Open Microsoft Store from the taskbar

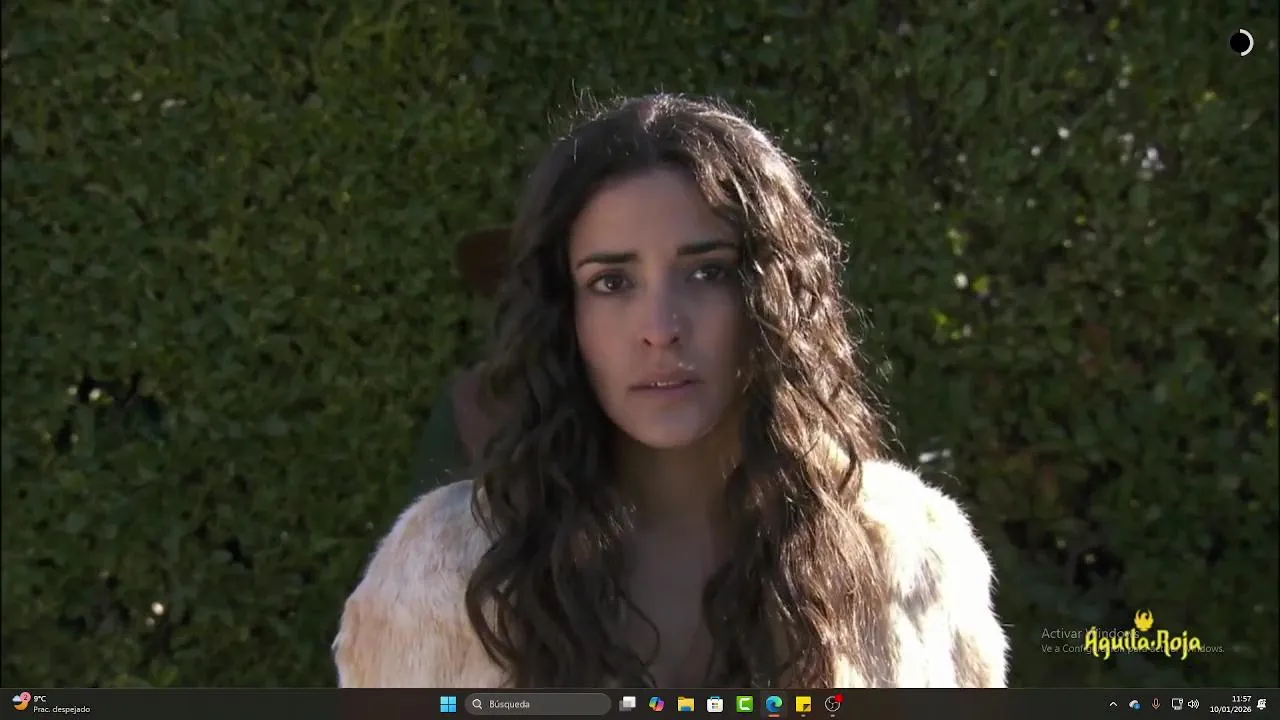click(715, 704)
